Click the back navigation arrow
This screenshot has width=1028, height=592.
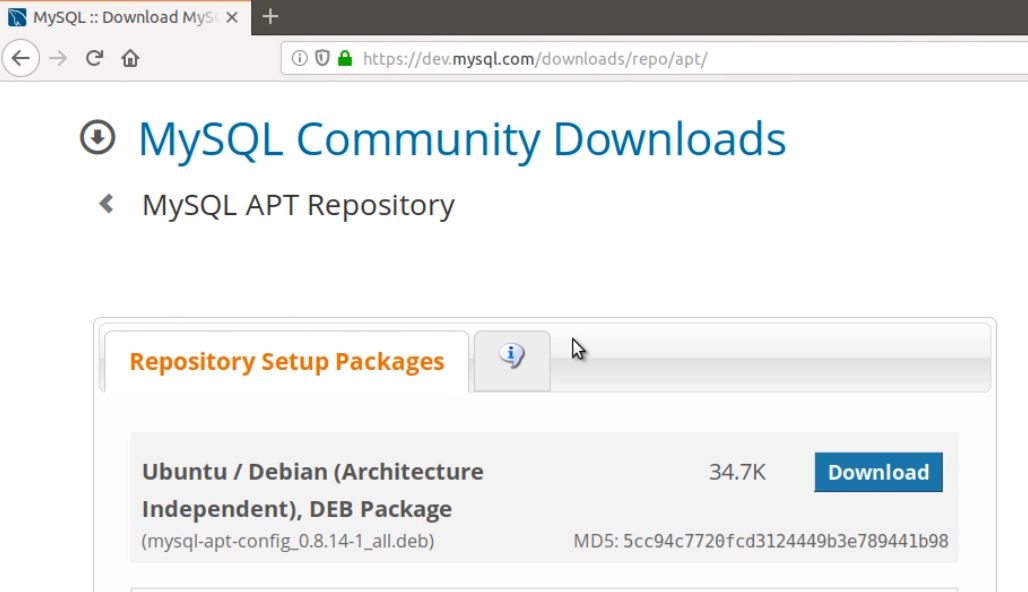(21, 58)
